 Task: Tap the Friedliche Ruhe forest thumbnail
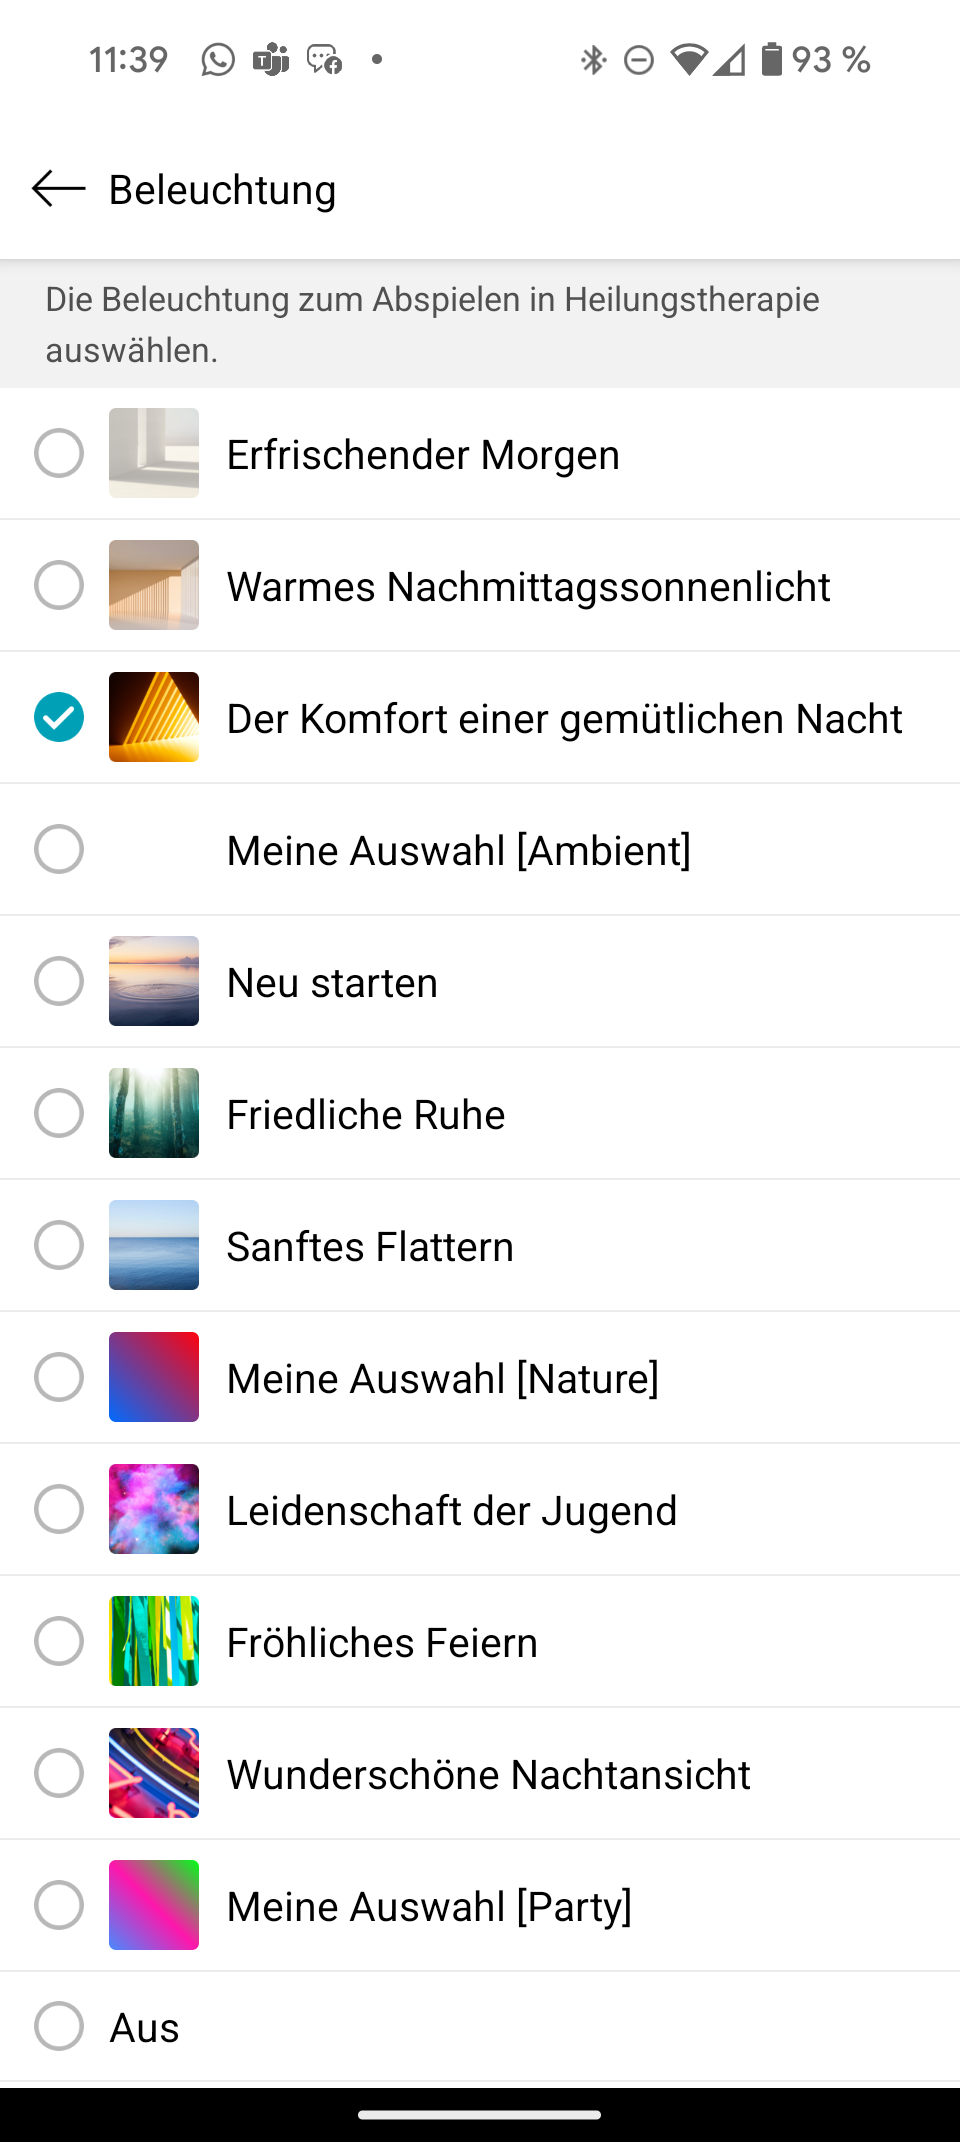coord(154,1113)
